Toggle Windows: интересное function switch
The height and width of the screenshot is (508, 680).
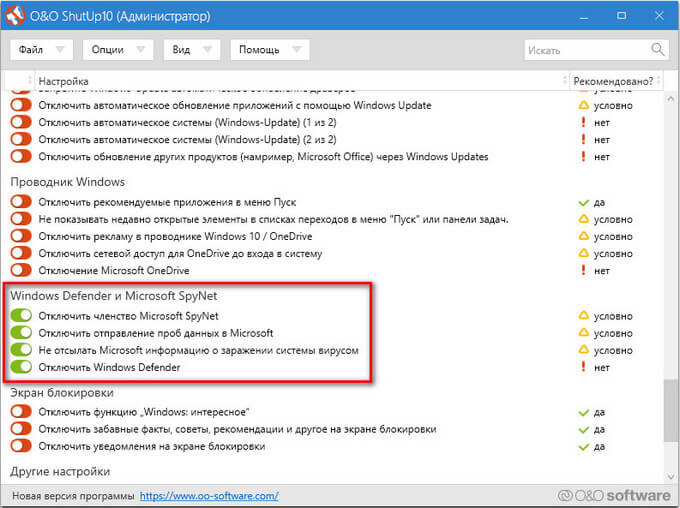[21, 411]
